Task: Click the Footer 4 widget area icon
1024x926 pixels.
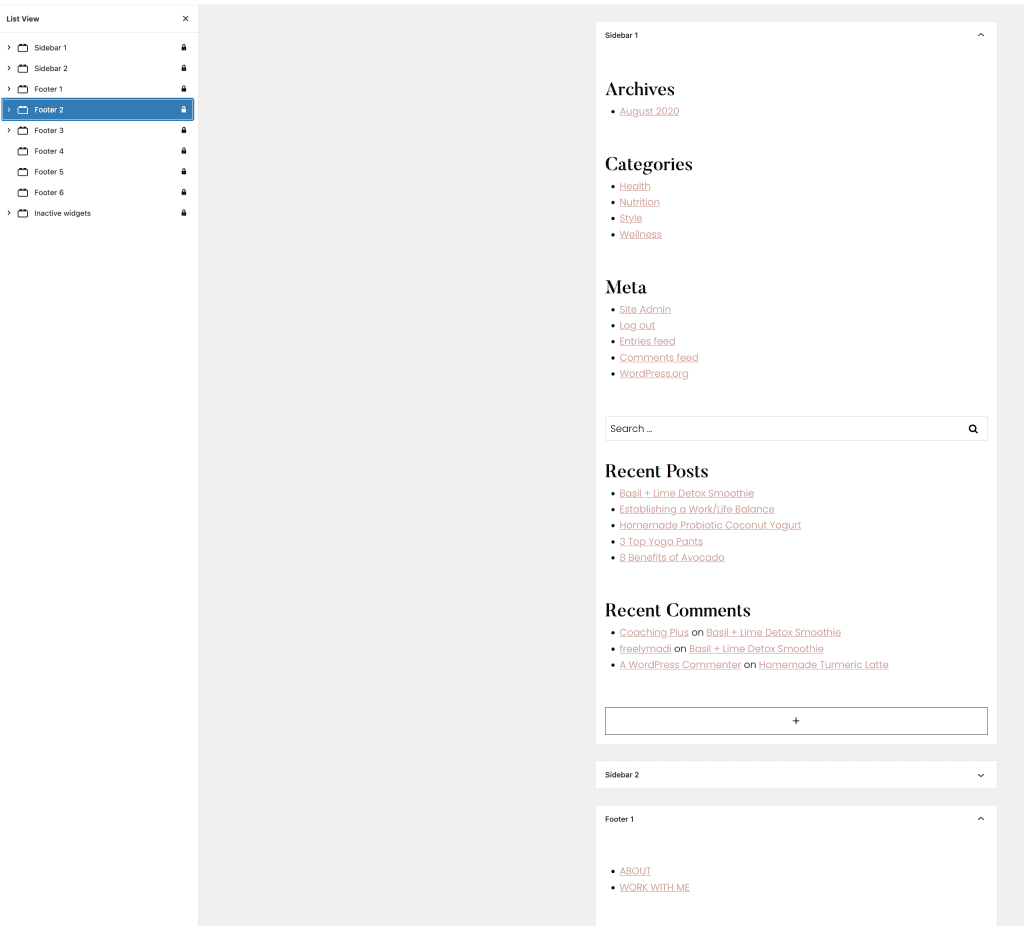Action: coord(23,151)
